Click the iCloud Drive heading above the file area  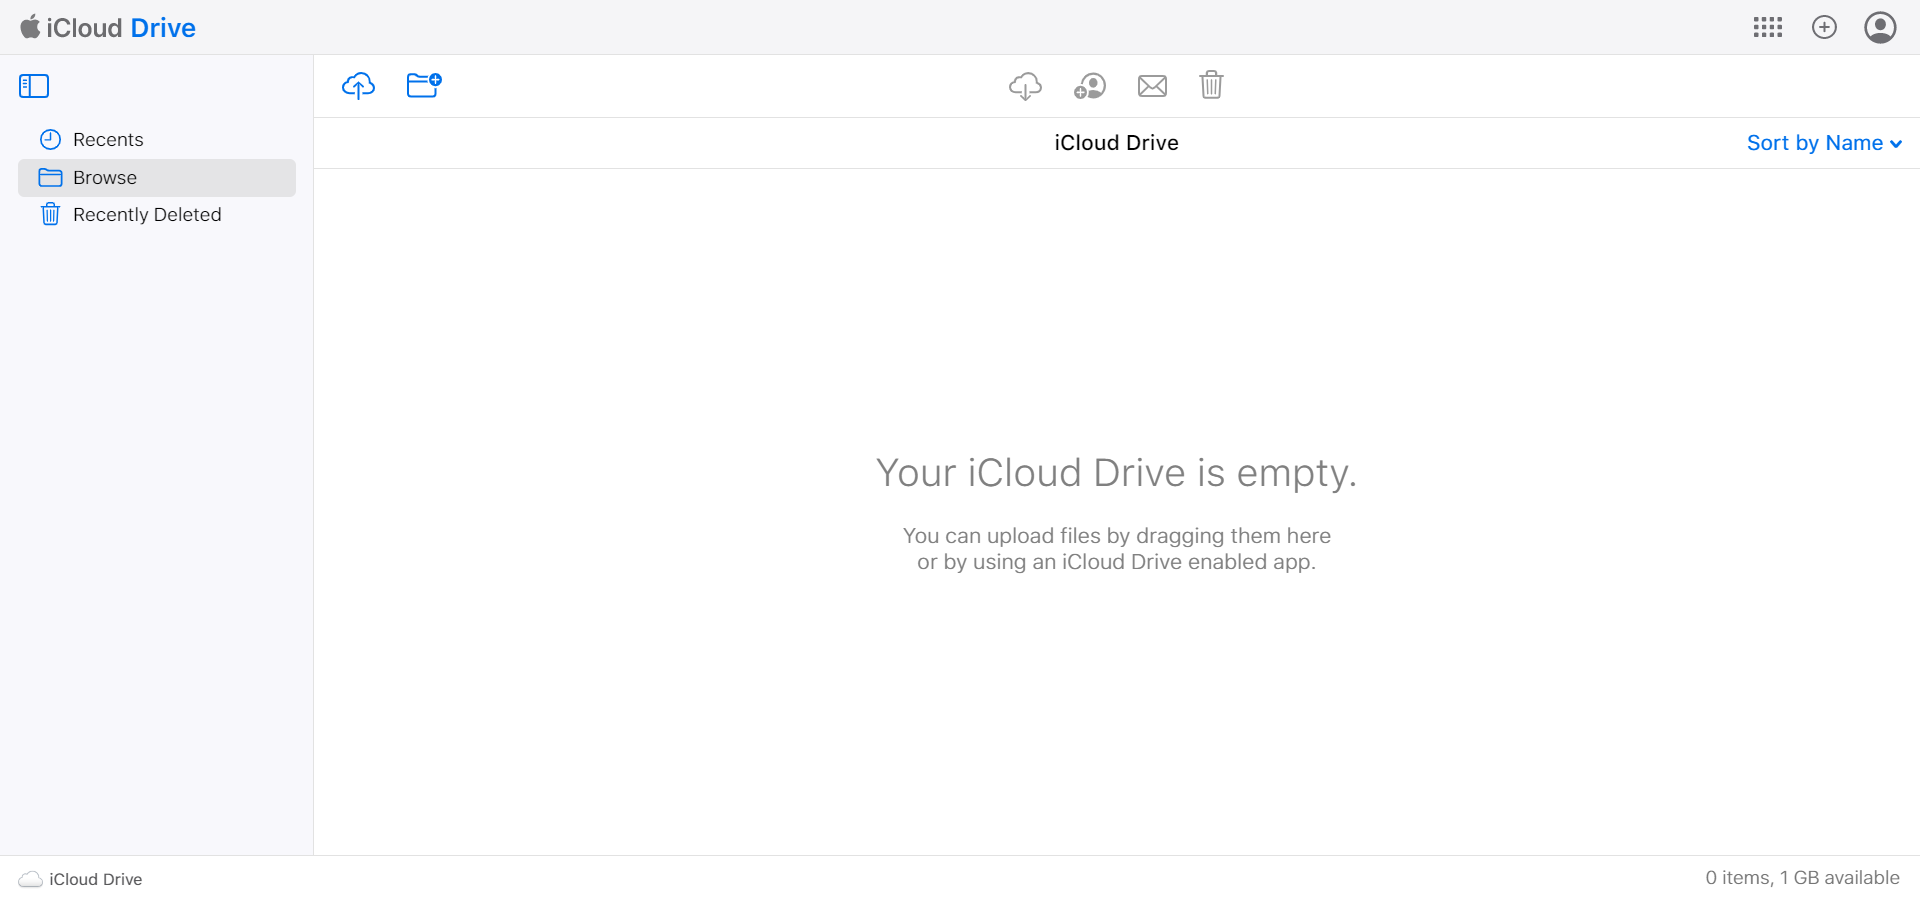click(x=1116, y=143)
